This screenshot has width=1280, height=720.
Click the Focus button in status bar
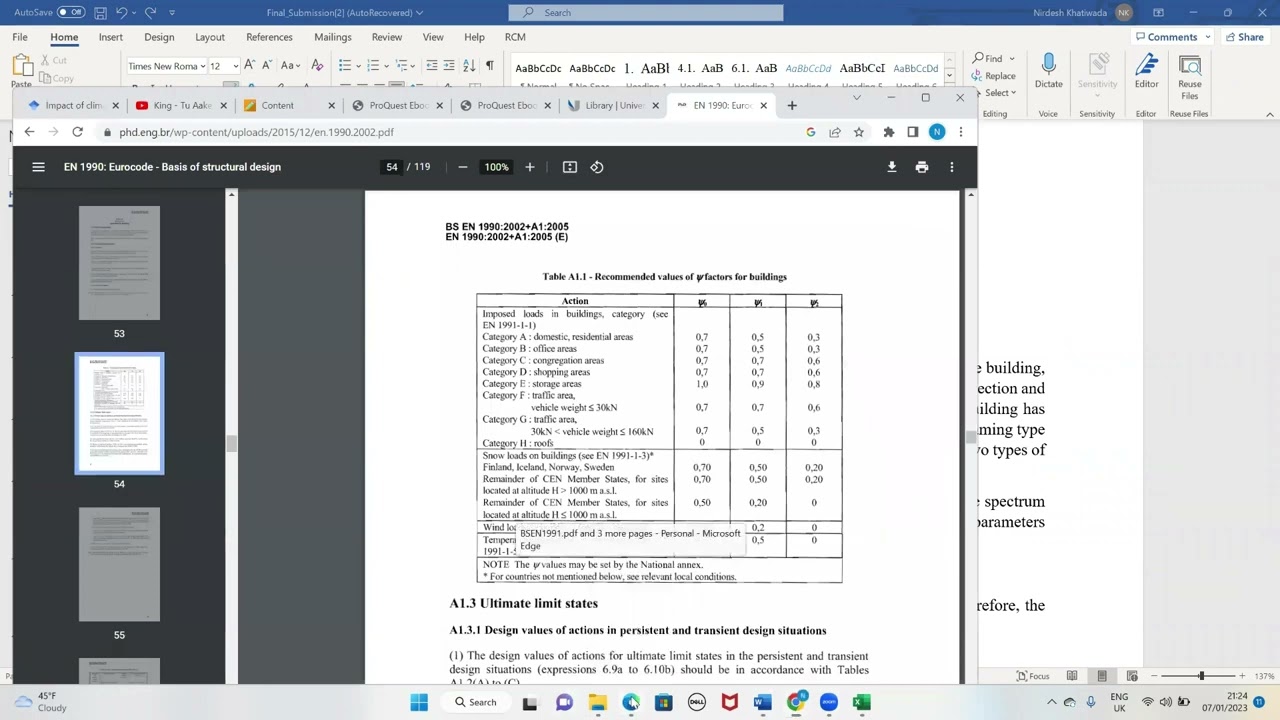(x=1033, y=677)
